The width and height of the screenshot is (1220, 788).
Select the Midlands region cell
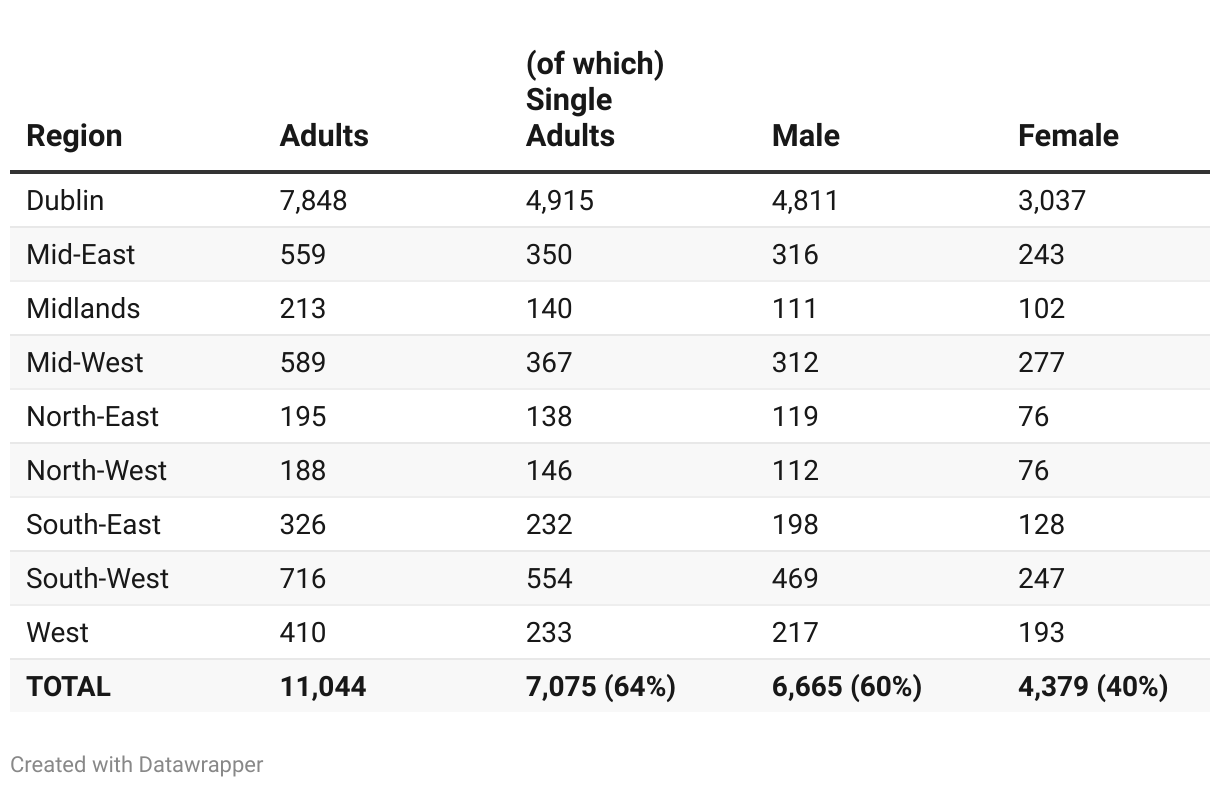tap(83, 308)
